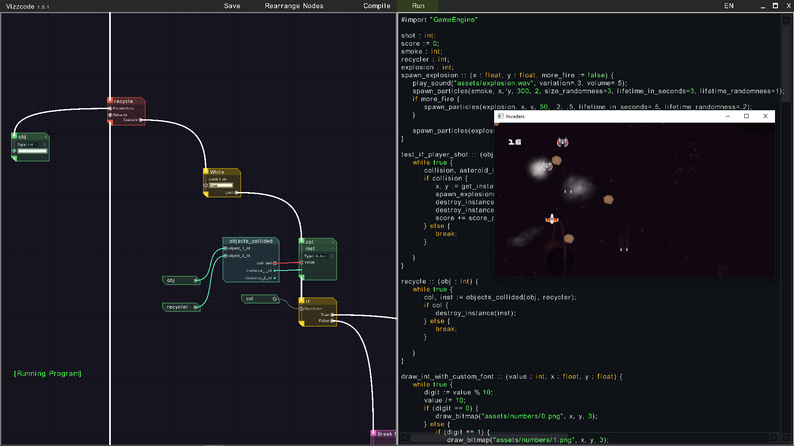This screenshot has width=794, height=446.
Task: Click the instance_1_id output pin
Action: (275, 270)
